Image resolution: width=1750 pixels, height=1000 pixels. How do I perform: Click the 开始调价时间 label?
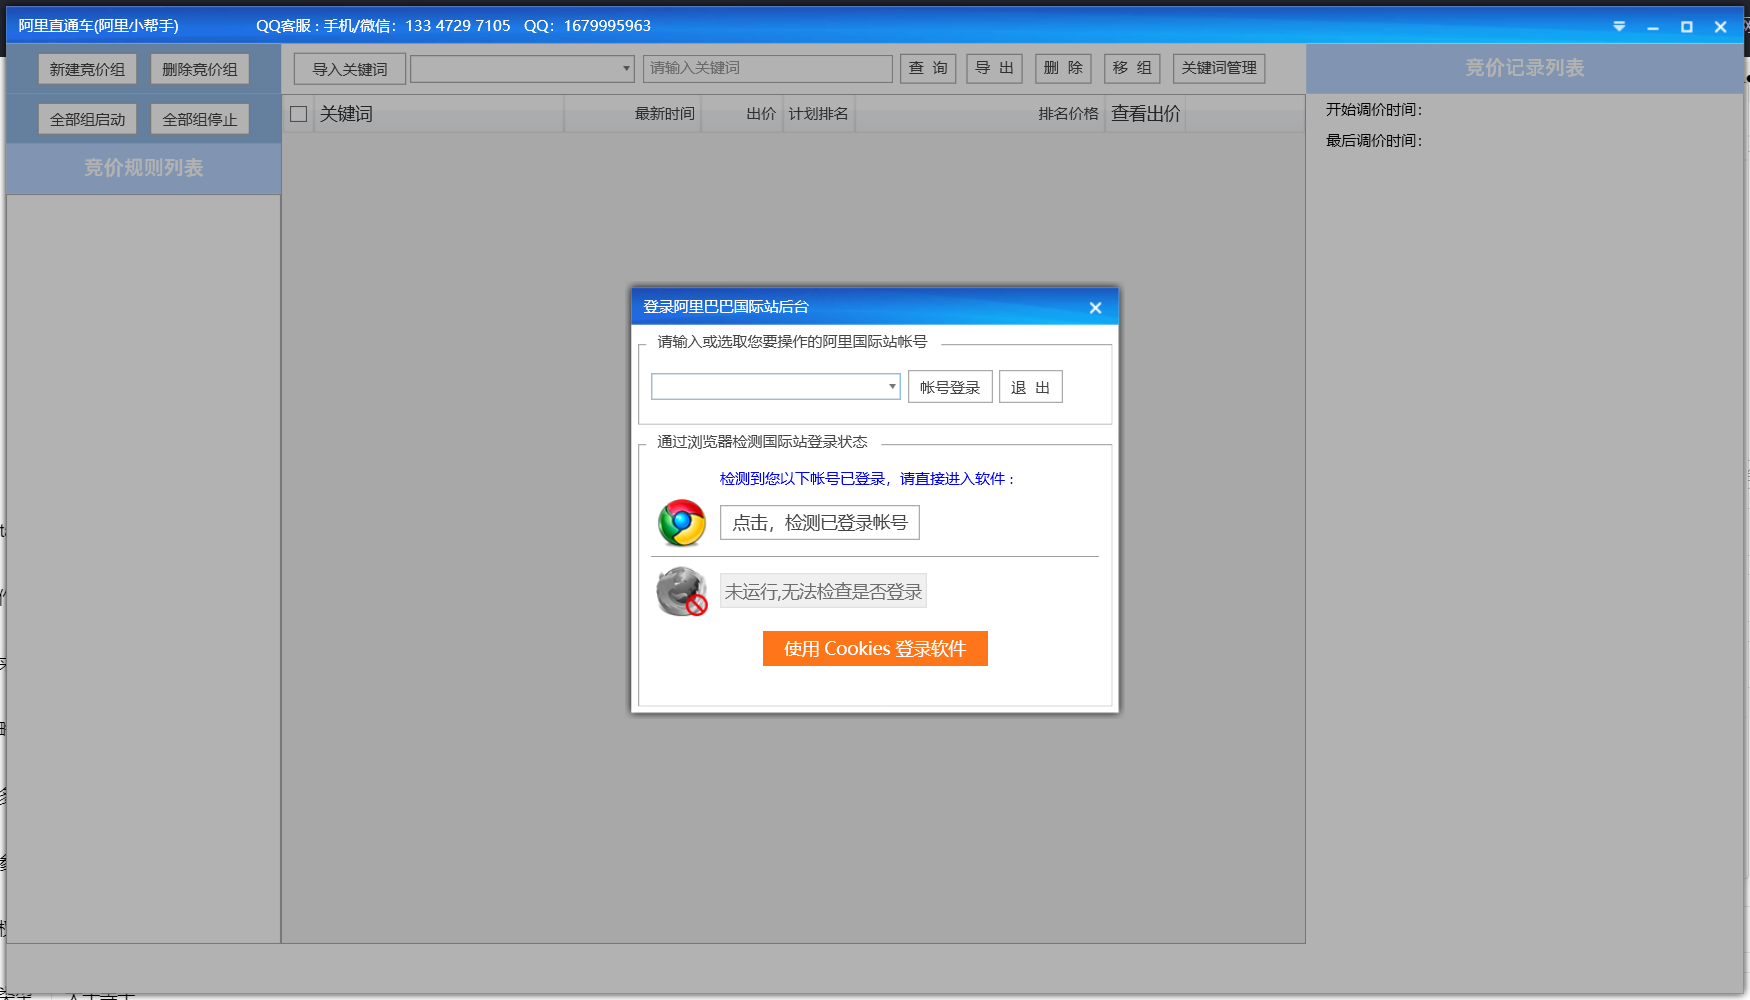[x=1374, y=110]
